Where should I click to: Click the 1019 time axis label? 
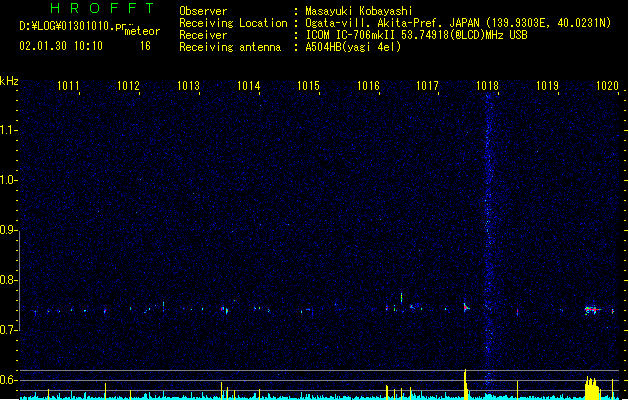[x=547, y=86]
